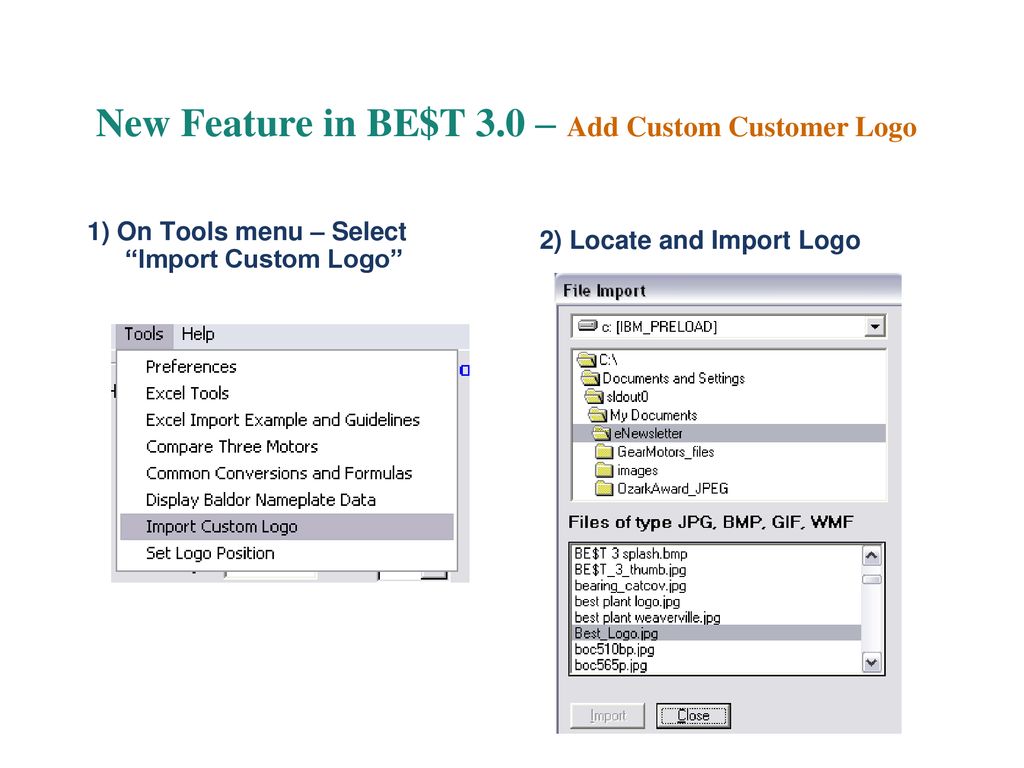This screenshot has width=1024, height=768.
Task: Click the images folder icon
Action: click(x=605, y=470)
